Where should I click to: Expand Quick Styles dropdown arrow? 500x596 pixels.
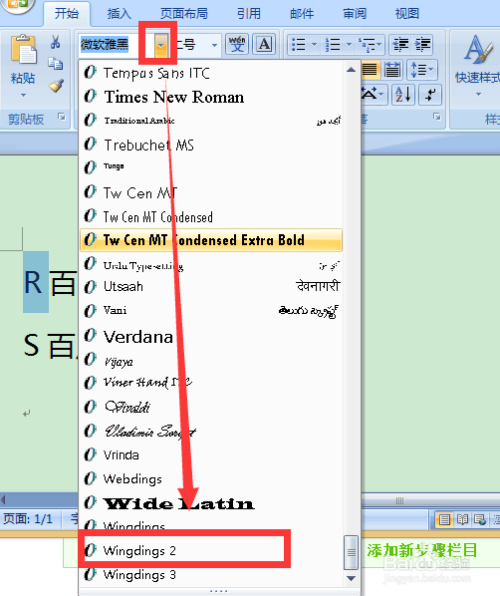(478, 94)
